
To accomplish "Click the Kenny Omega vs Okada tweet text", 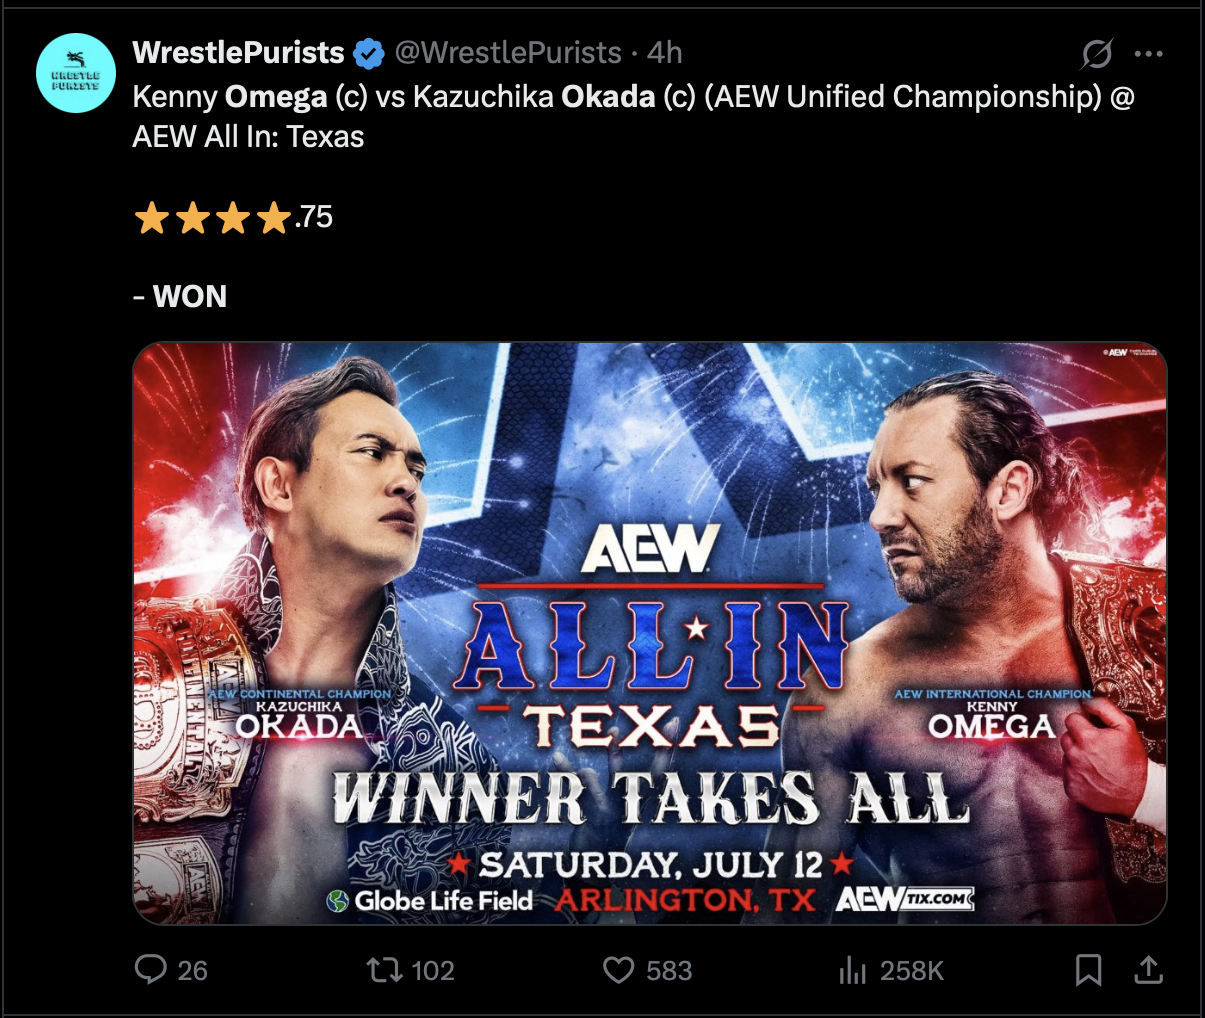I will coord(634,116).
